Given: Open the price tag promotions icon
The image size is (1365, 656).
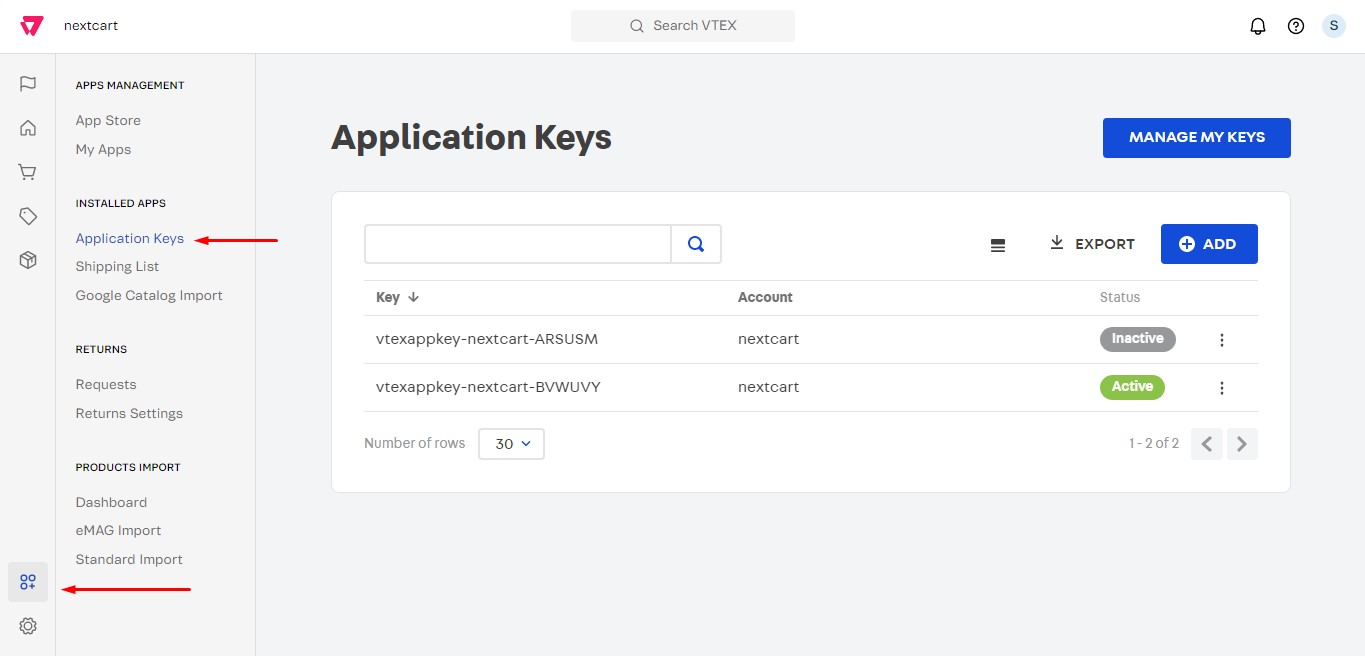Looking at the screenshot, I should point(28,216).
